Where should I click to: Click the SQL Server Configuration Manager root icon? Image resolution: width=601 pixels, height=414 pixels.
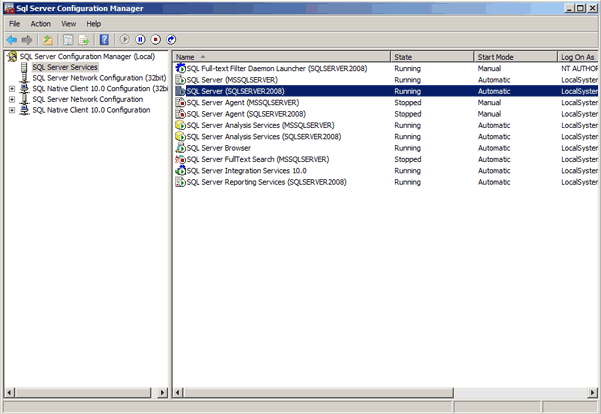12,56
